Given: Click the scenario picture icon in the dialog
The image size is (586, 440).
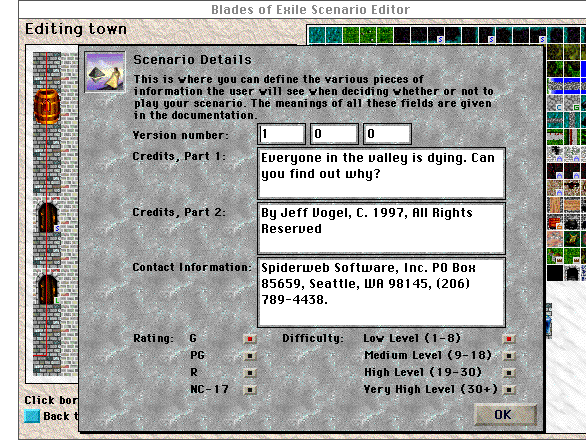Looking at the screenshot, I should pyautogui.click(x=105, y=72).
